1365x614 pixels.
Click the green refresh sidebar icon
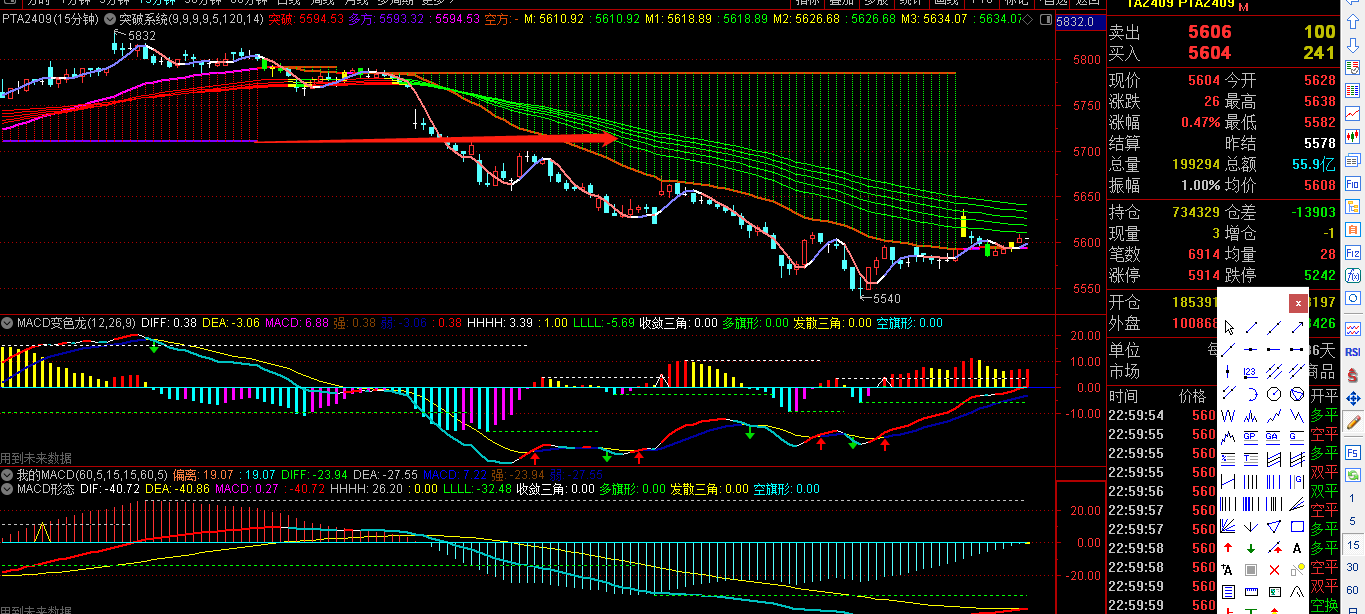click(1353, 475)
